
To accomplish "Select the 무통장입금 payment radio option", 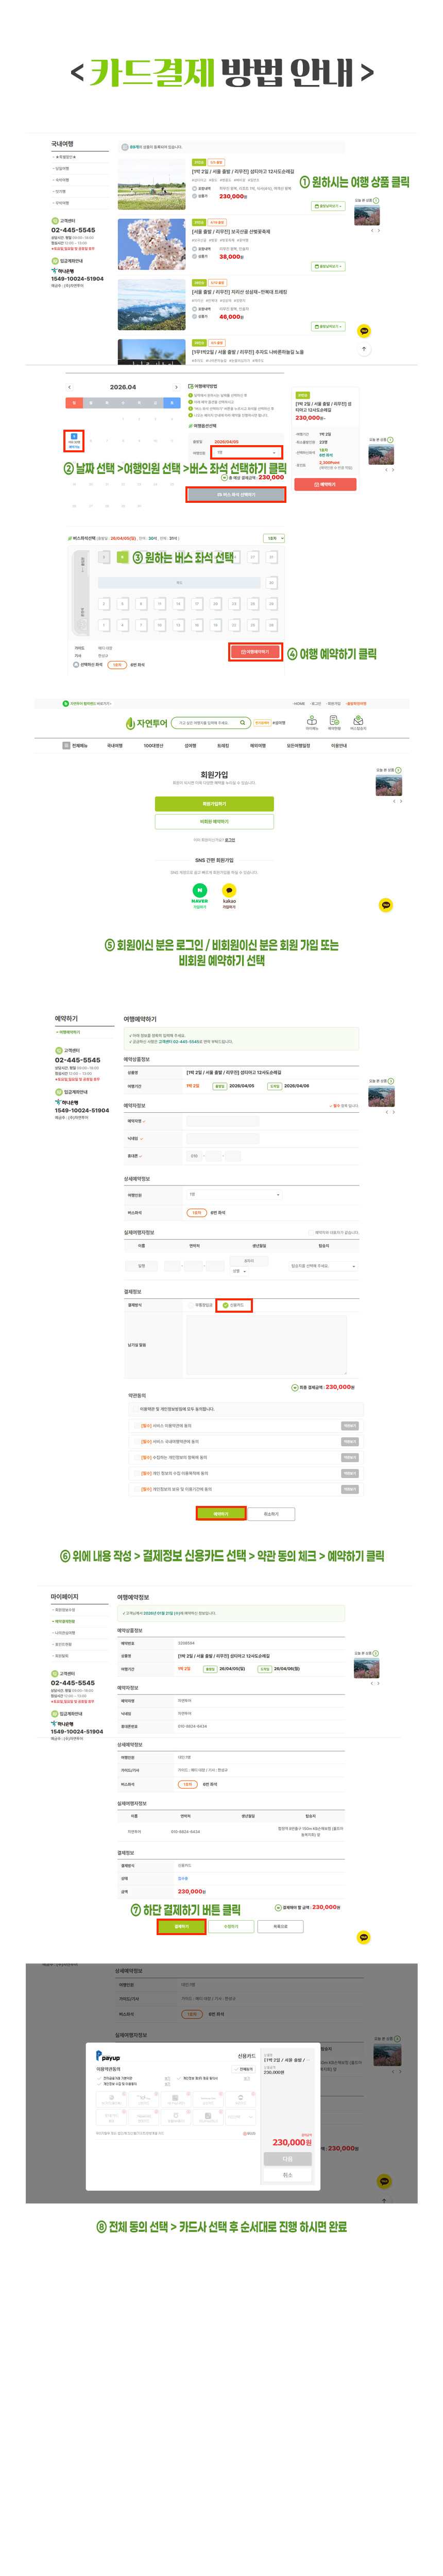I will (191, 1305).
